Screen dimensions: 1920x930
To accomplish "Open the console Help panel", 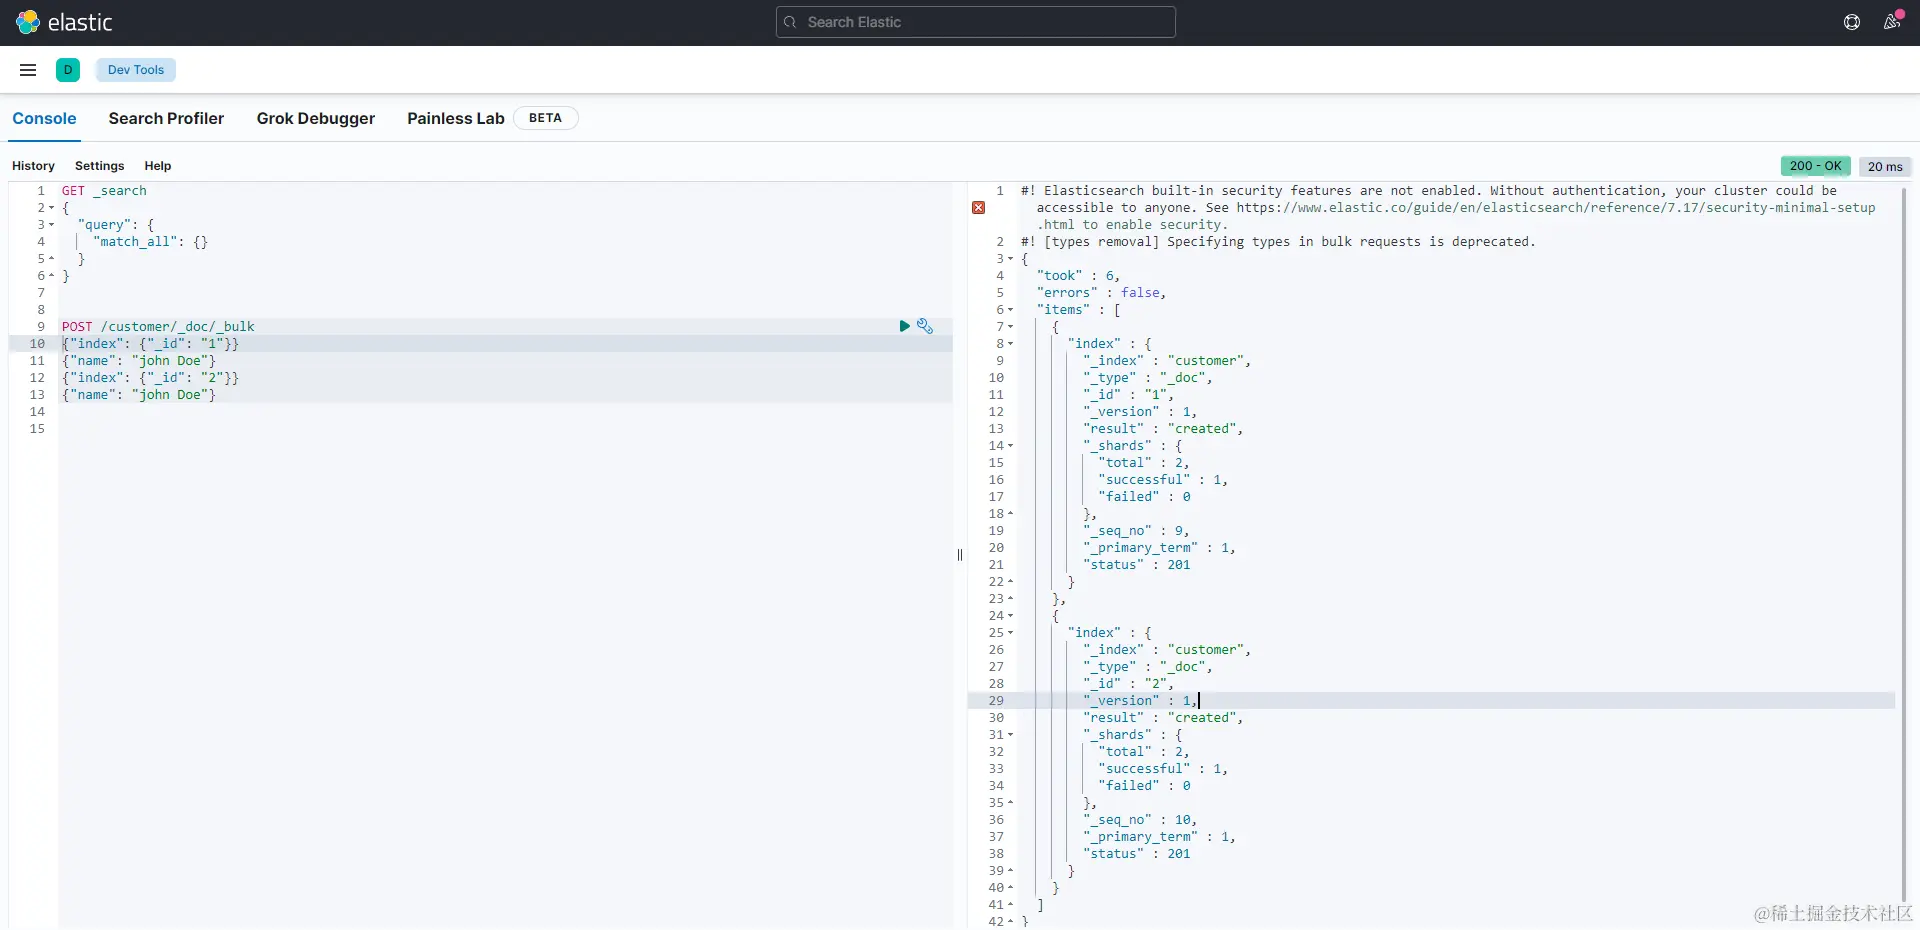I will [x=158, y=166].
